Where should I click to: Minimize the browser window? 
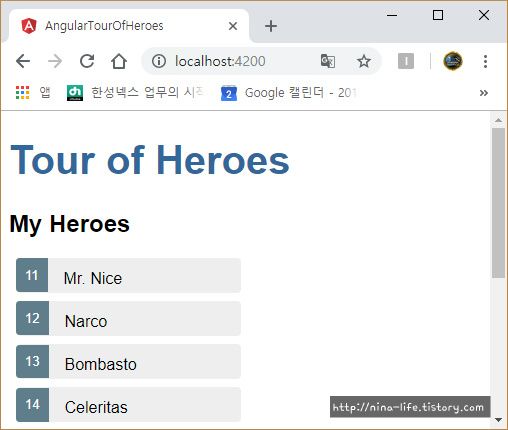pos(392,15)
